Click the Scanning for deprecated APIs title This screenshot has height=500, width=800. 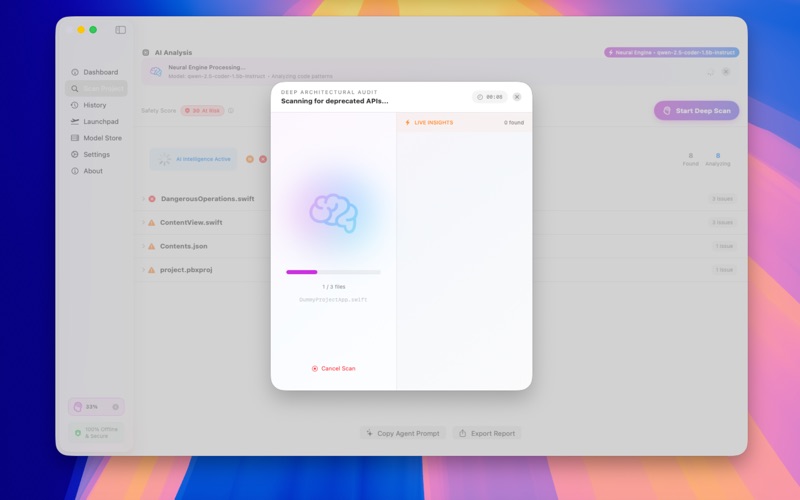point(334,101)
